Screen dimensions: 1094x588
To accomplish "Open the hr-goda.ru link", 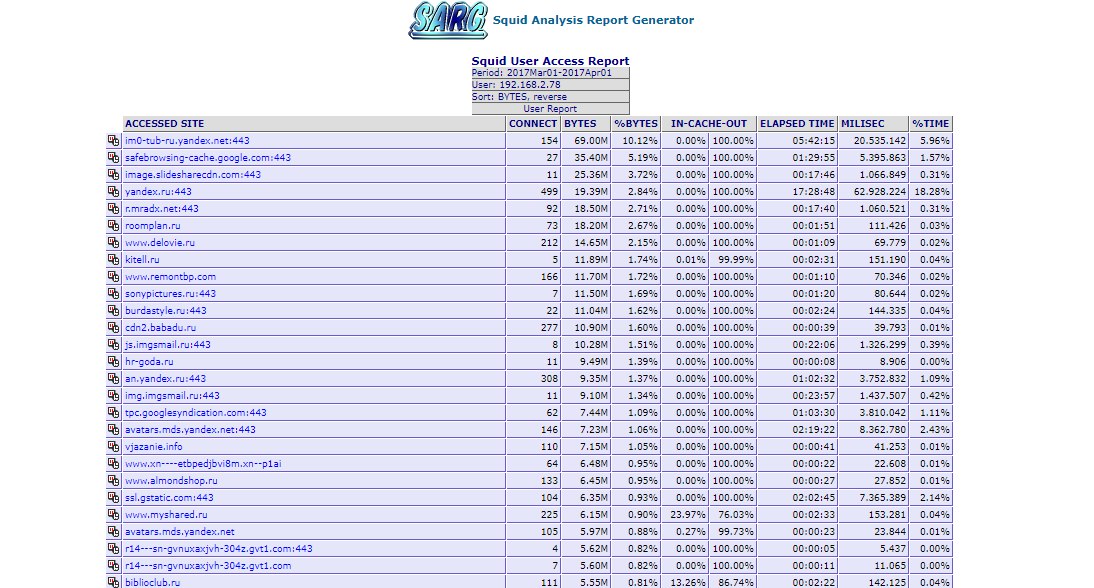I will click(x=149, y=361).
